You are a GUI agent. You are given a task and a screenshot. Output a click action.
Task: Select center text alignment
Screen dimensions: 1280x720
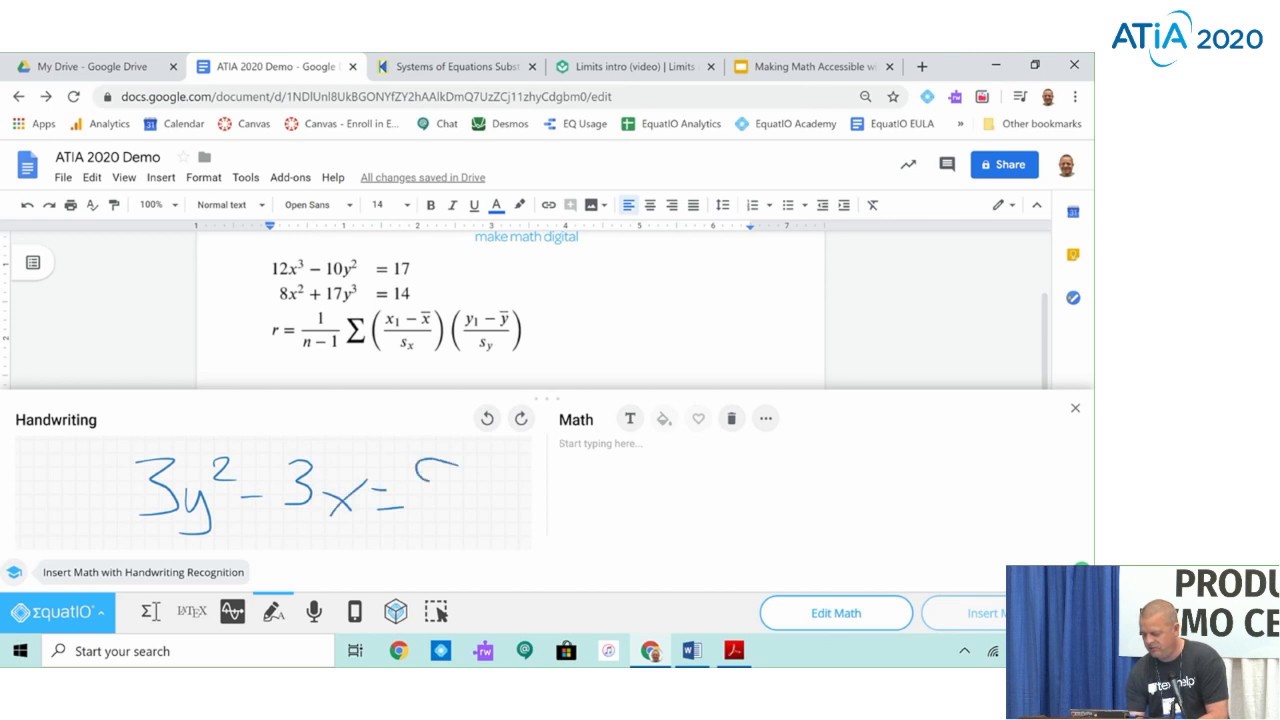coord(650,205)
